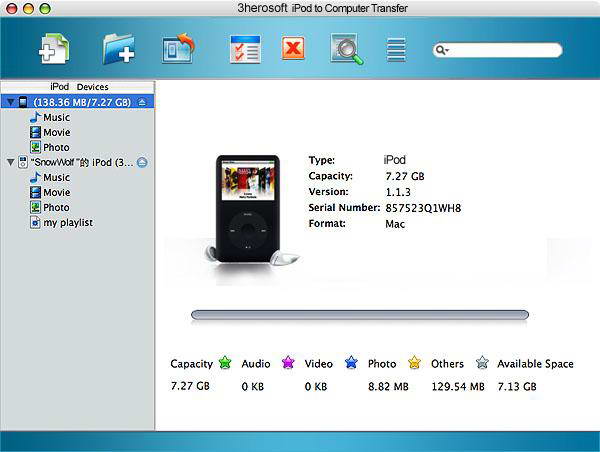
Task: Open Photo under SnowWolf iPod
Action: point(50,207)
